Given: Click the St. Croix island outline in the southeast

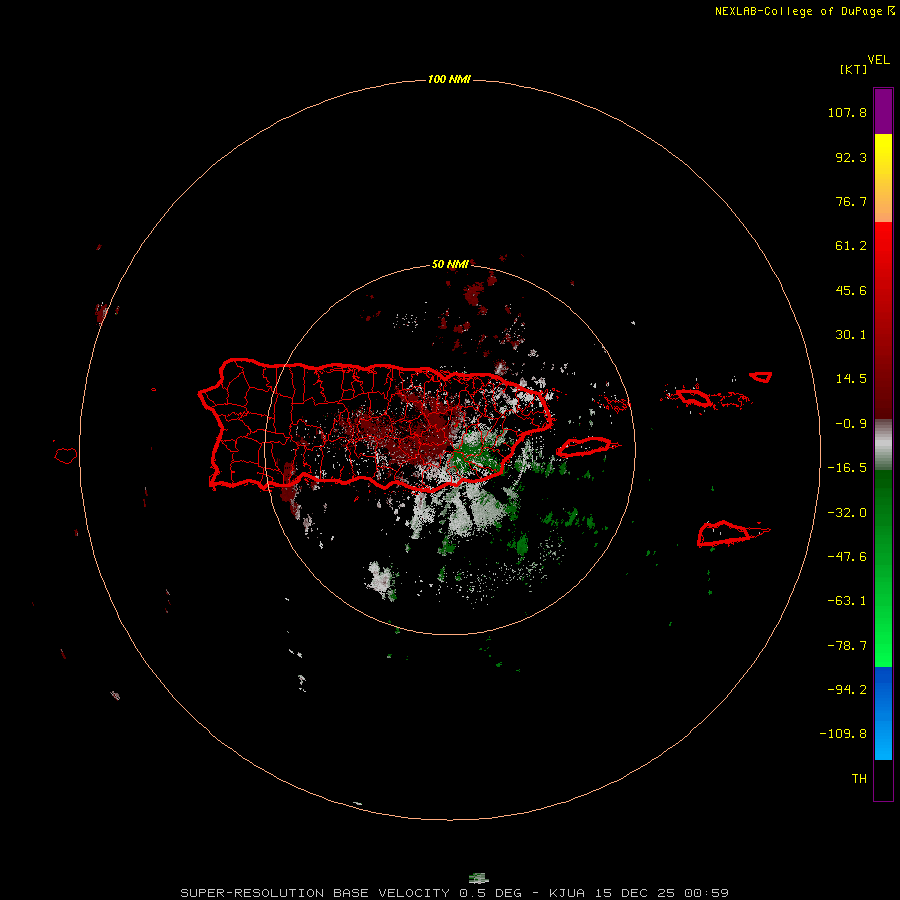Looking at the screenshot, I should (724, 534).
